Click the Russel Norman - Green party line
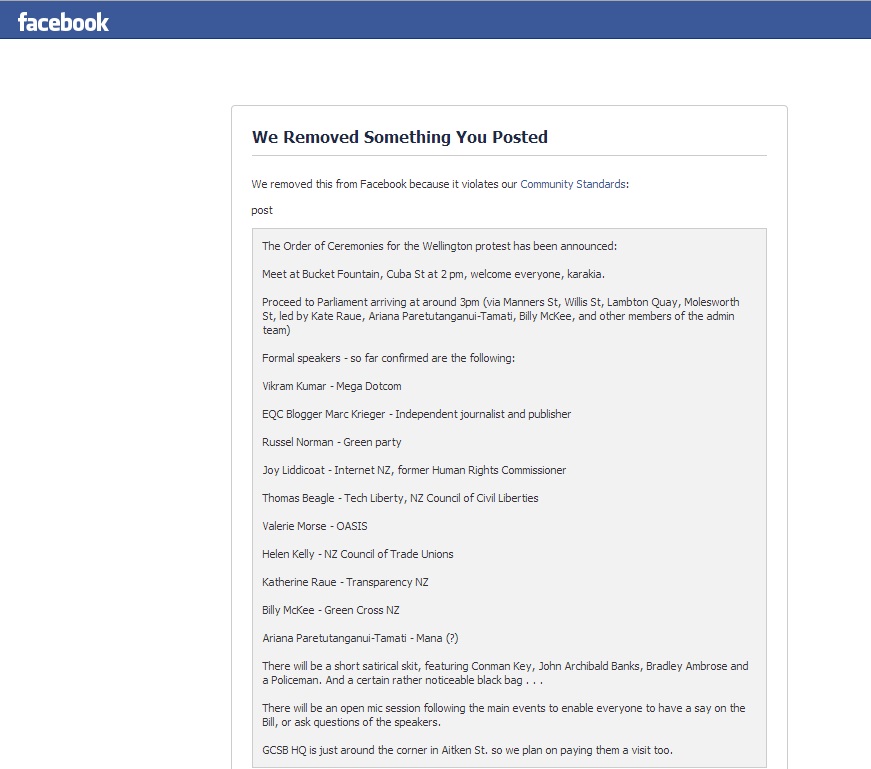 (332, 442)
